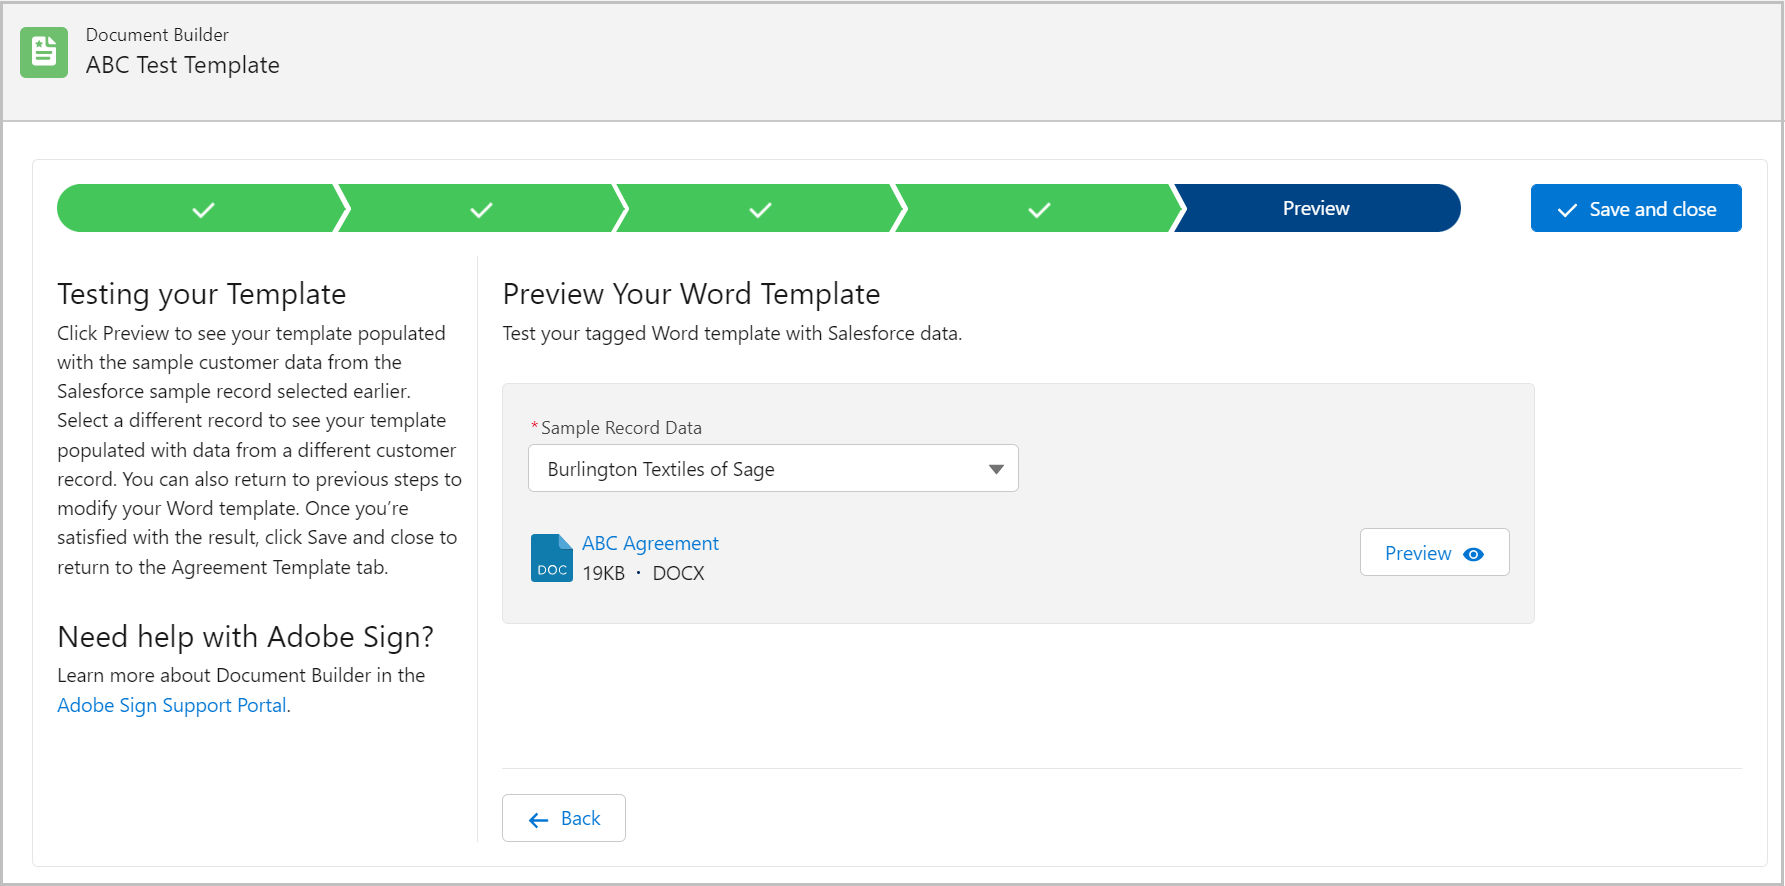Click the green Document Builder icon
The image size is (1785, 886).
click(44, 52)
